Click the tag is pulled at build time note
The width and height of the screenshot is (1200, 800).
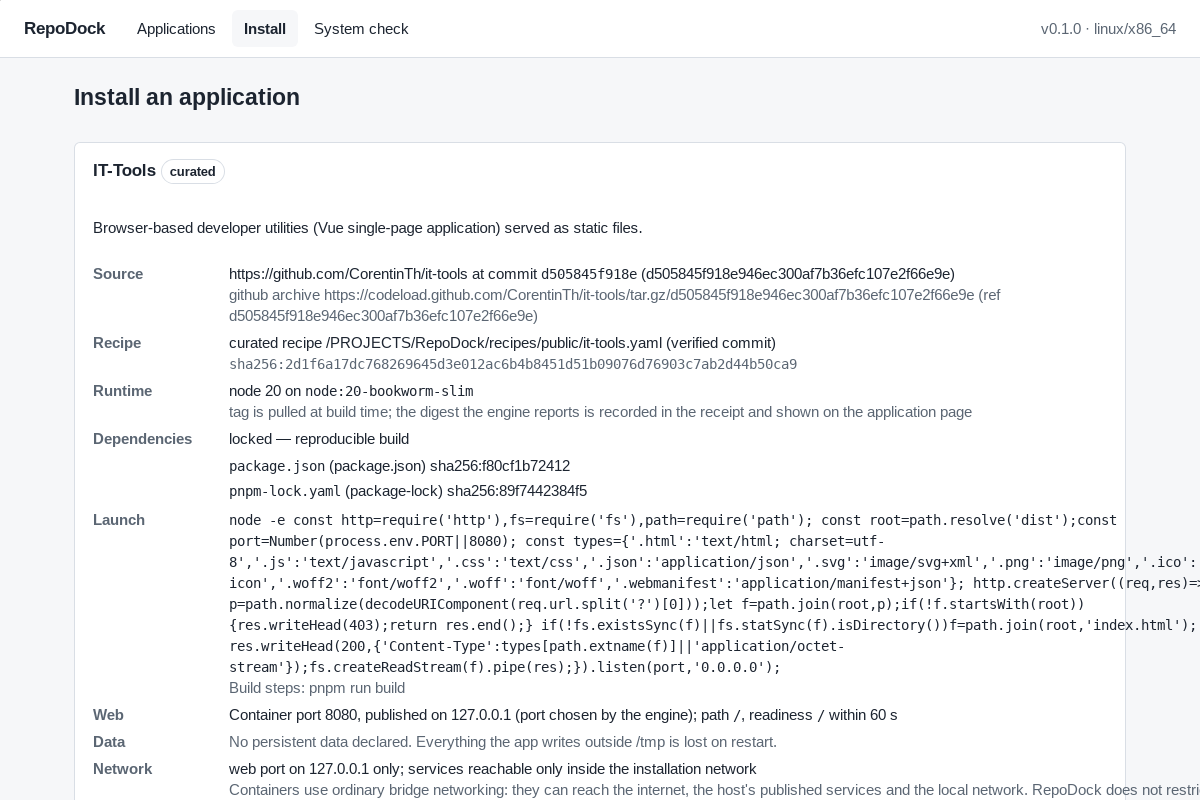(x=600, y=412)
